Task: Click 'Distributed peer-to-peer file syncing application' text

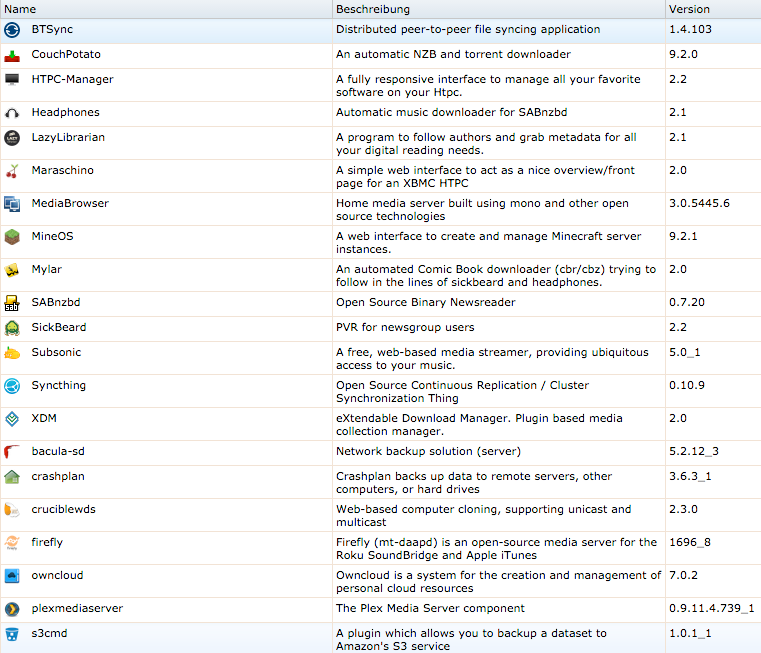Action: pos(468,30)
